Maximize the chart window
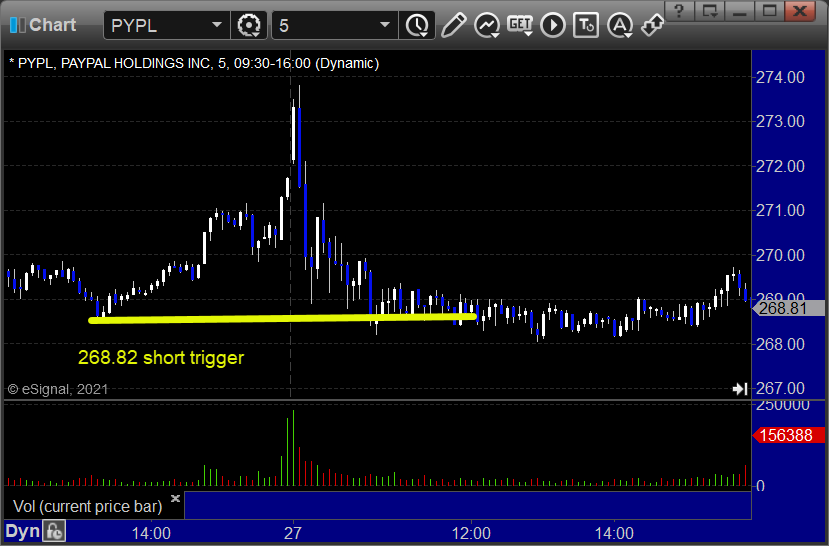The height and width of the screenshot is (546, 829). [769, 10]
